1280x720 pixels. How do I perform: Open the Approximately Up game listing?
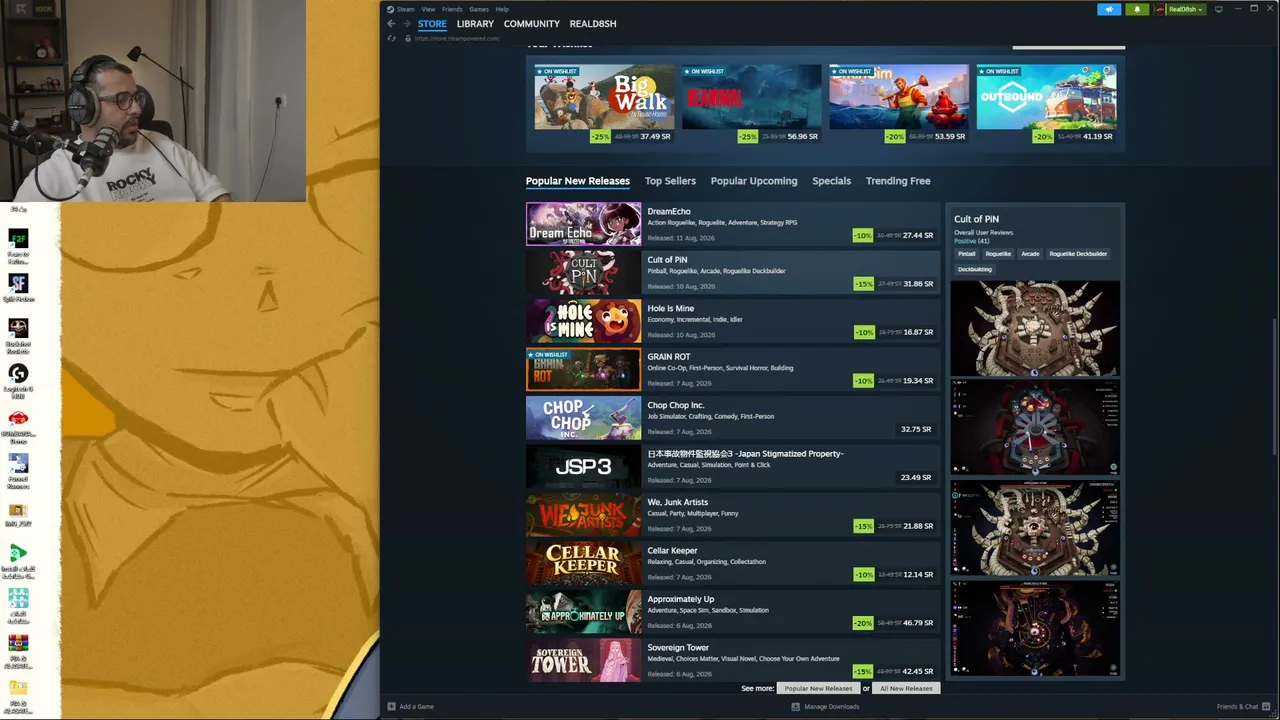[733, 611]
